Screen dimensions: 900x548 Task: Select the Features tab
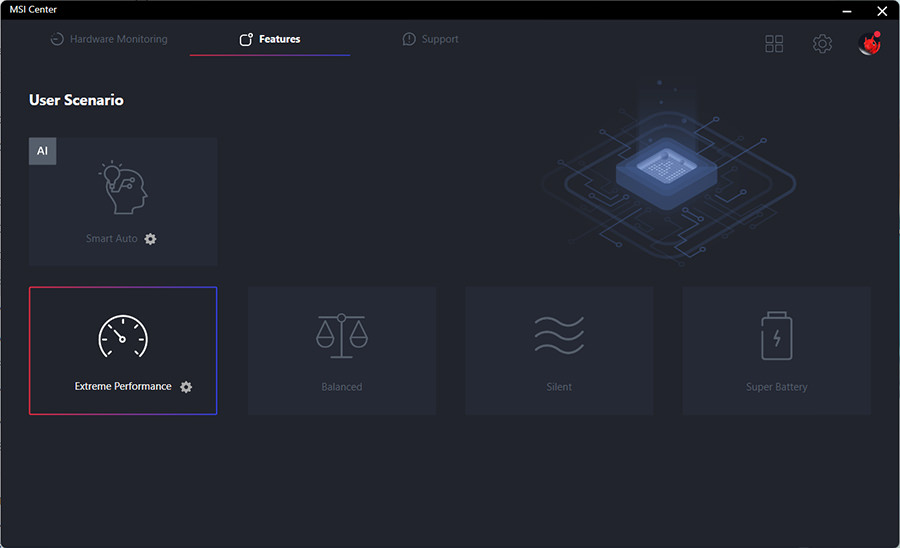[x=270, y=39]
